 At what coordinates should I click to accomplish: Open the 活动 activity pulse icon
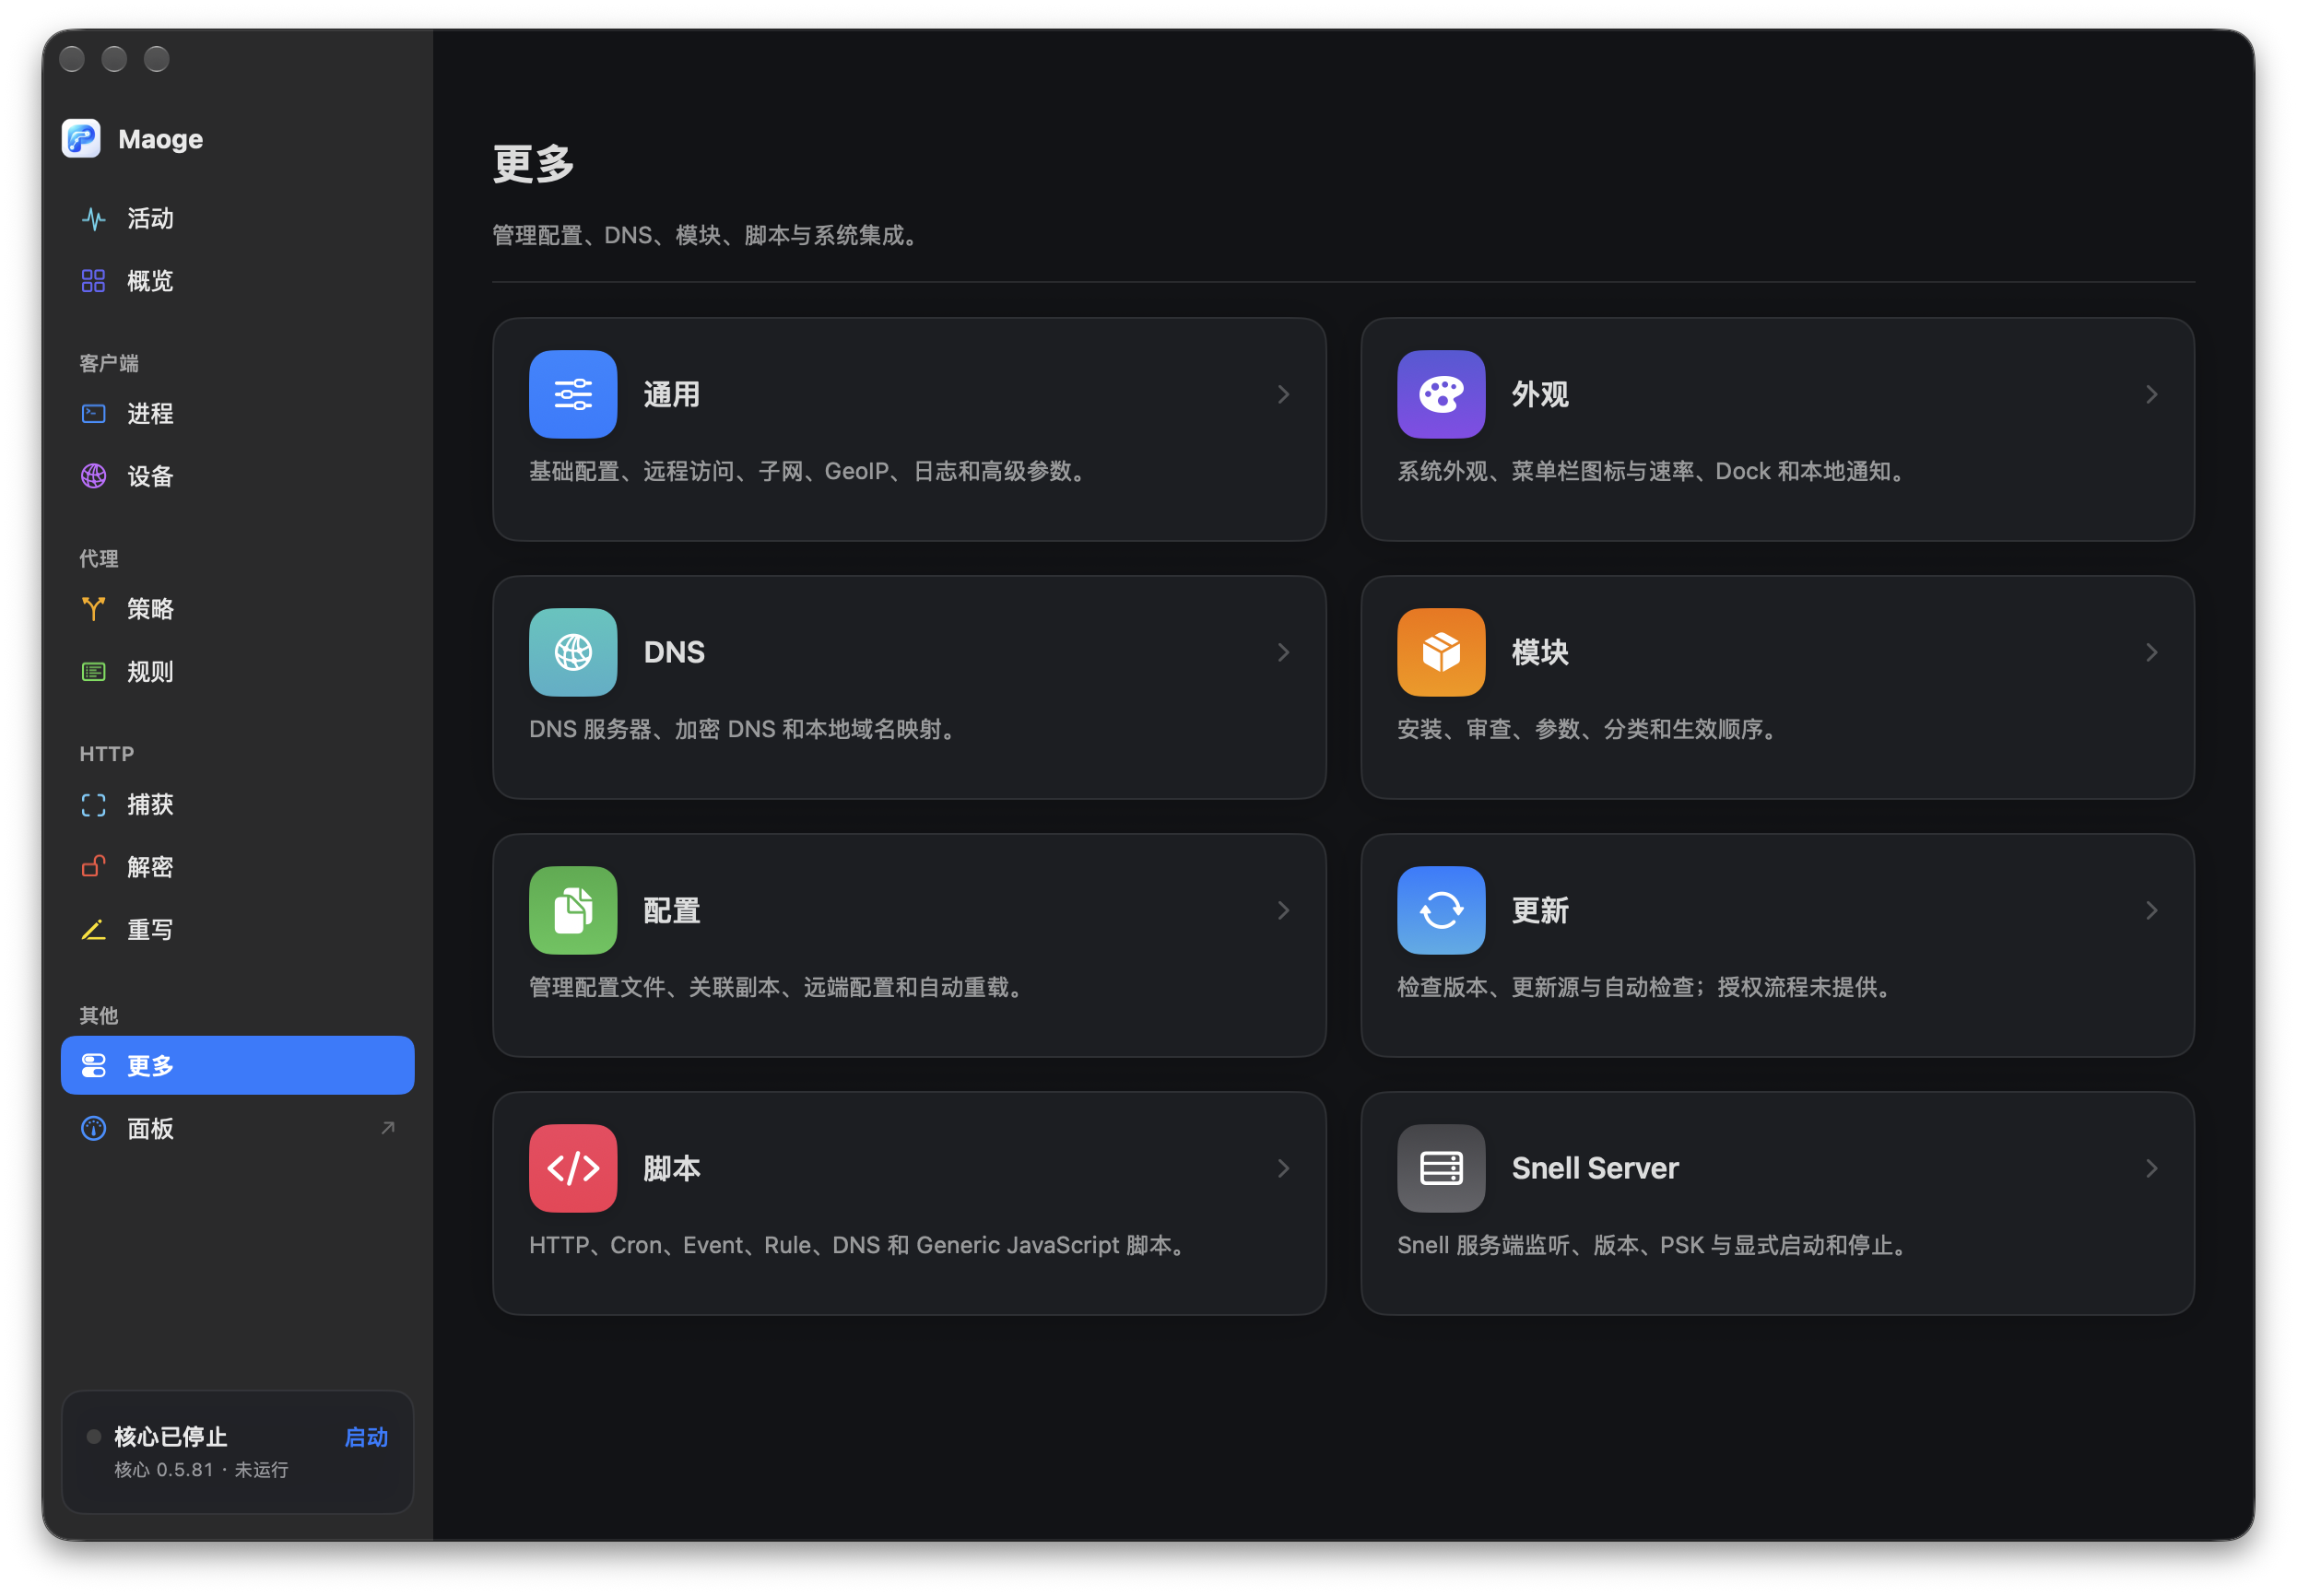pyautogui.click(x=93, y=219)
